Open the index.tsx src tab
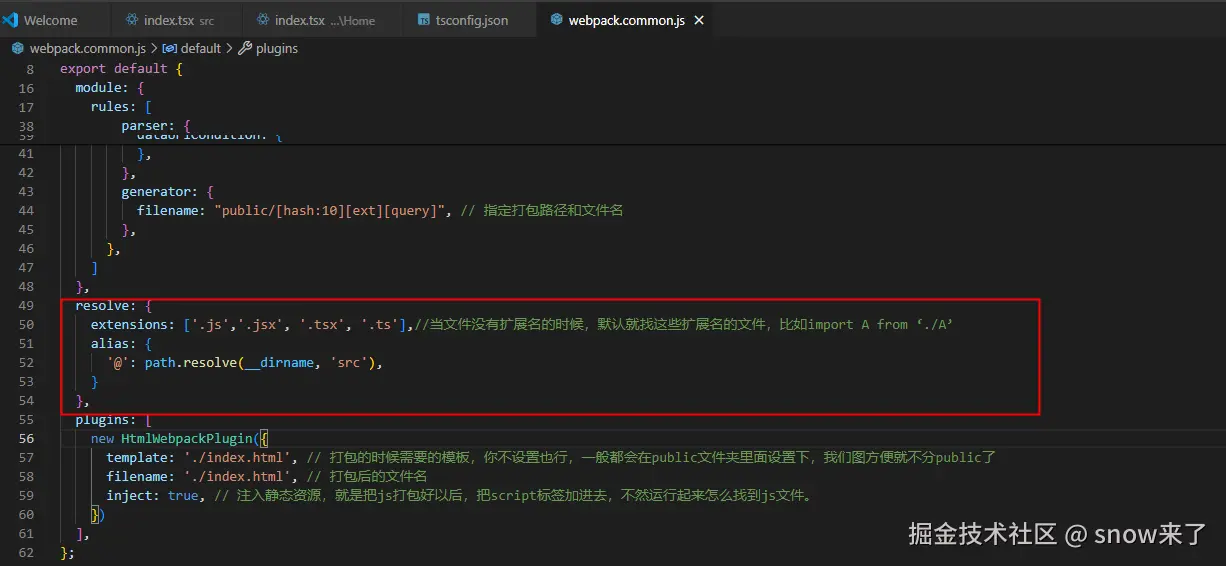1226x566 pixels. [x=176, y=20]
